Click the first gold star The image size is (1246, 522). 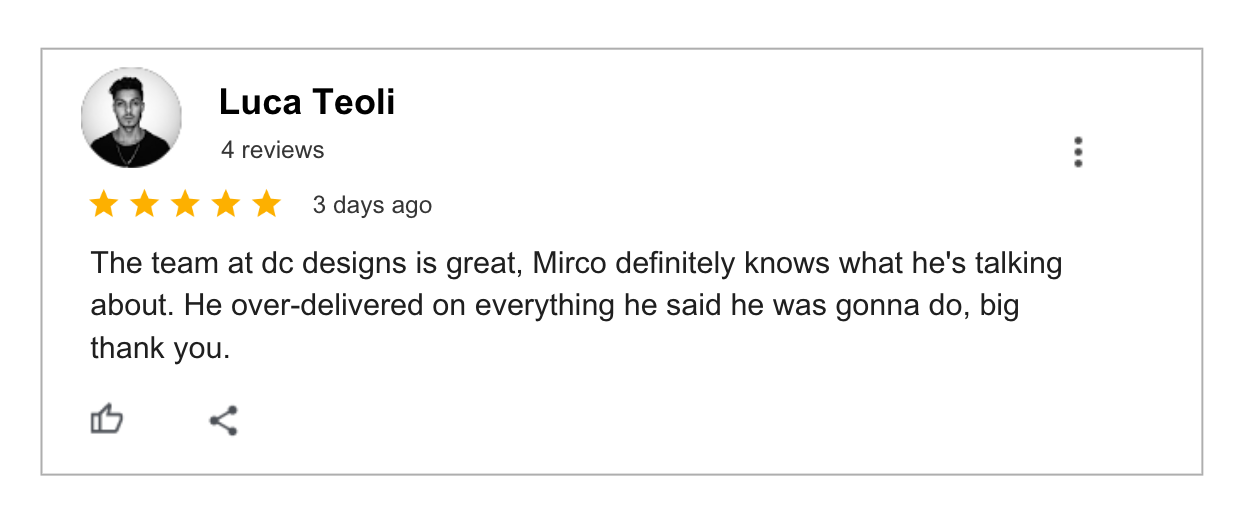(104, 205)
